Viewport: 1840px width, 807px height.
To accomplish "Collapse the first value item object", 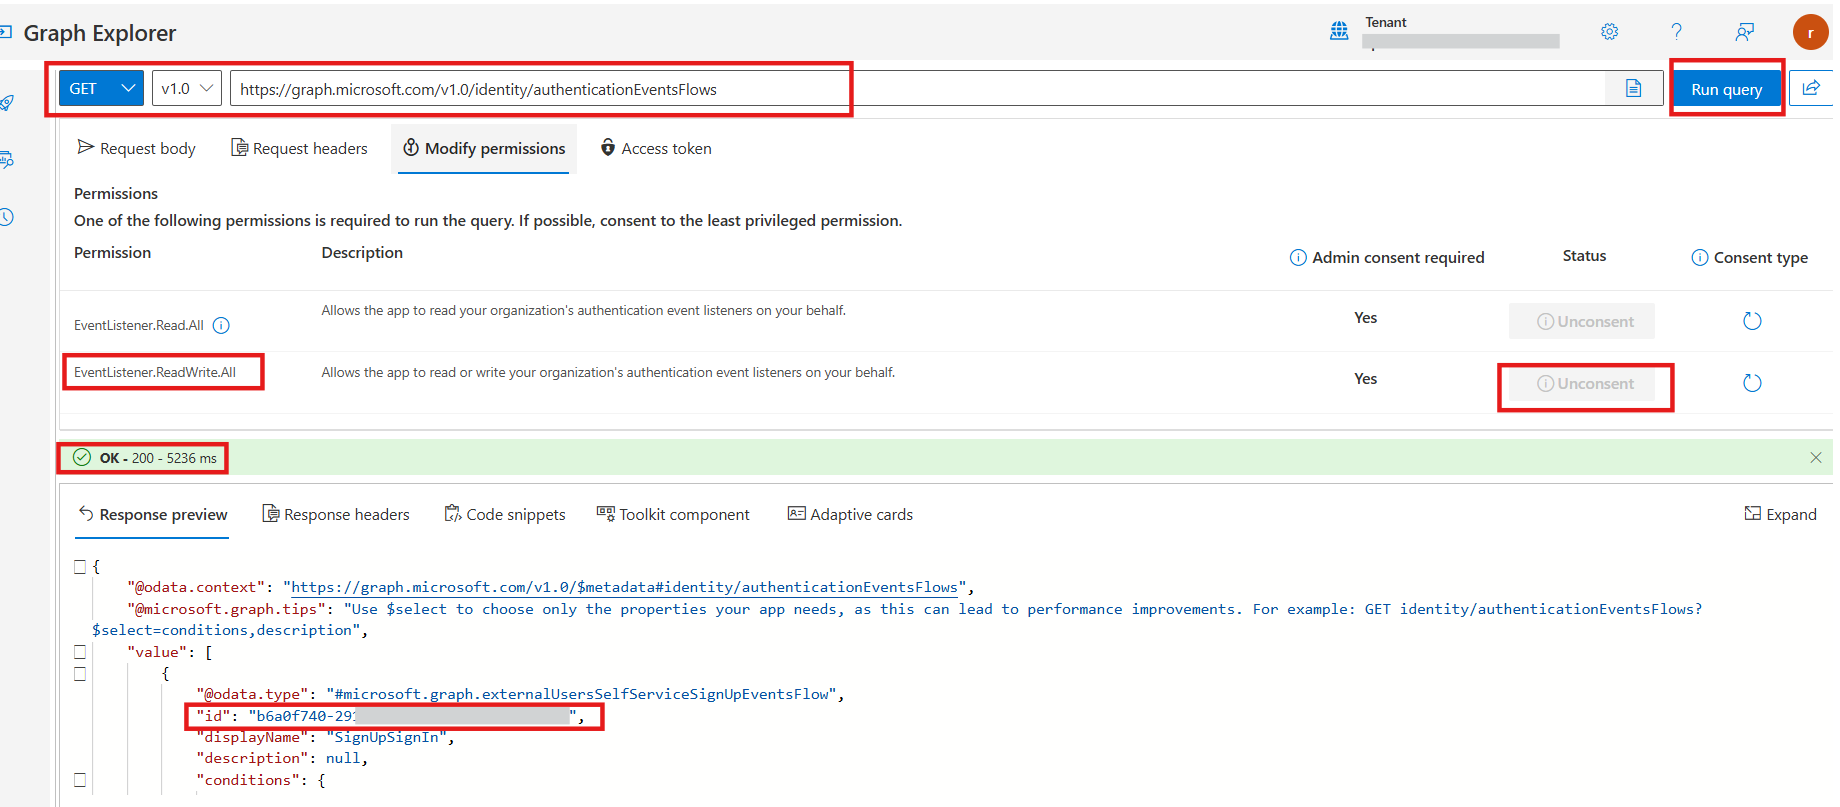I will click(x=80, y=674).
